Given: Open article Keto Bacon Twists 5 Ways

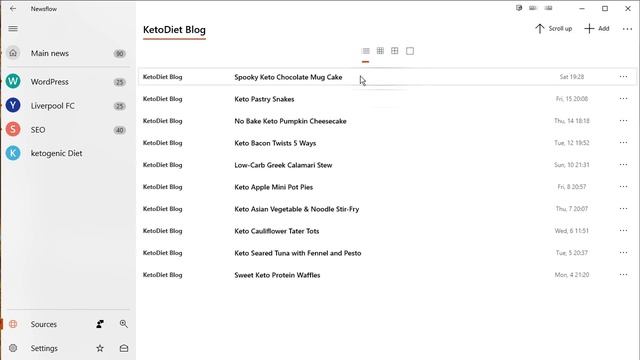Looking at the screenshot, I should tap(275, 143).
